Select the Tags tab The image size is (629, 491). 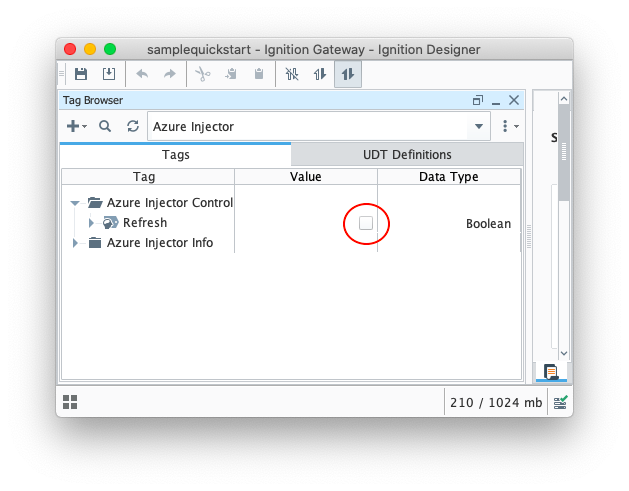click(x=175, y=154)
